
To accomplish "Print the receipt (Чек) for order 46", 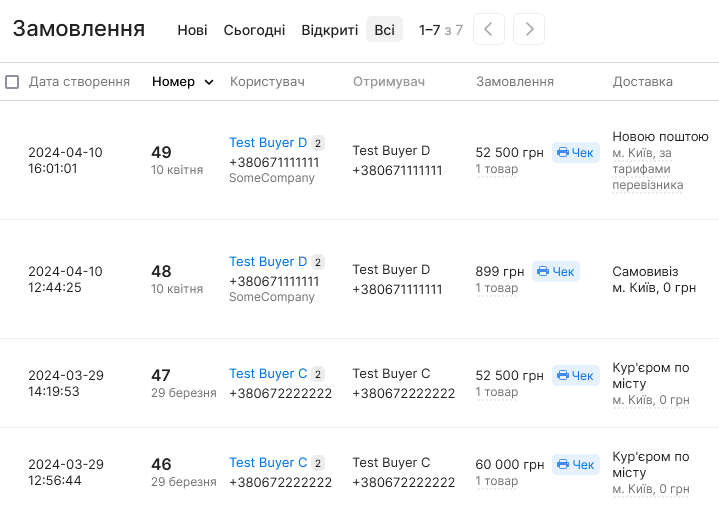I will coord(575,465).
